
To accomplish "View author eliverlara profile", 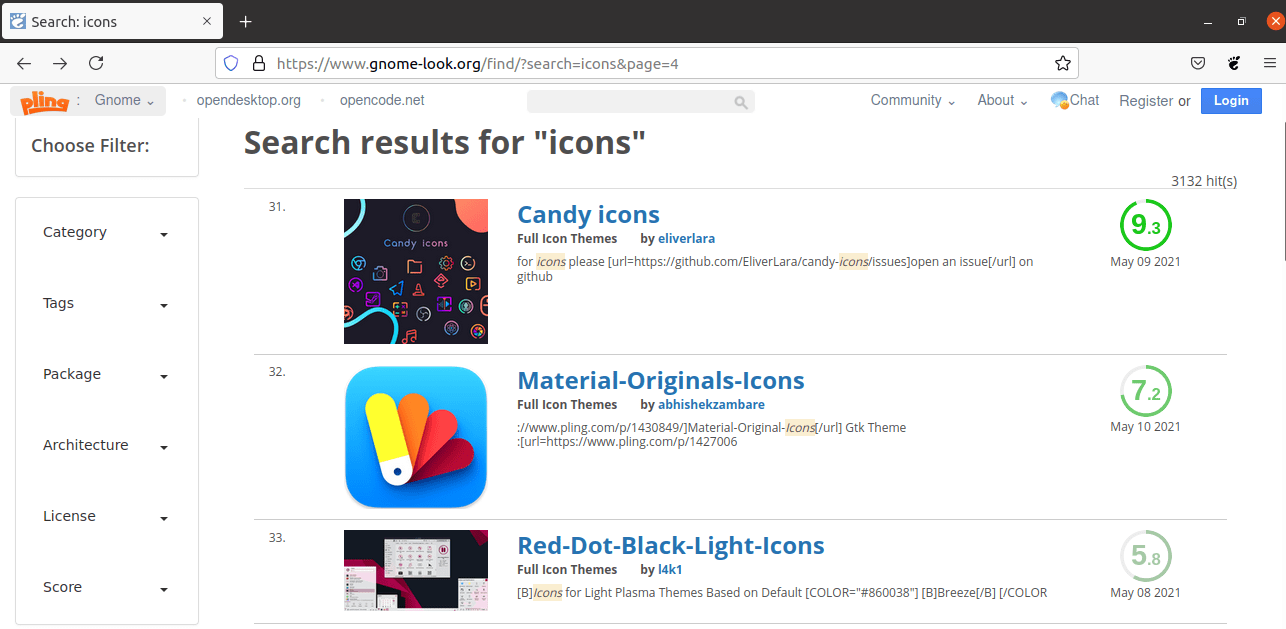I will (x=686, y=239).
